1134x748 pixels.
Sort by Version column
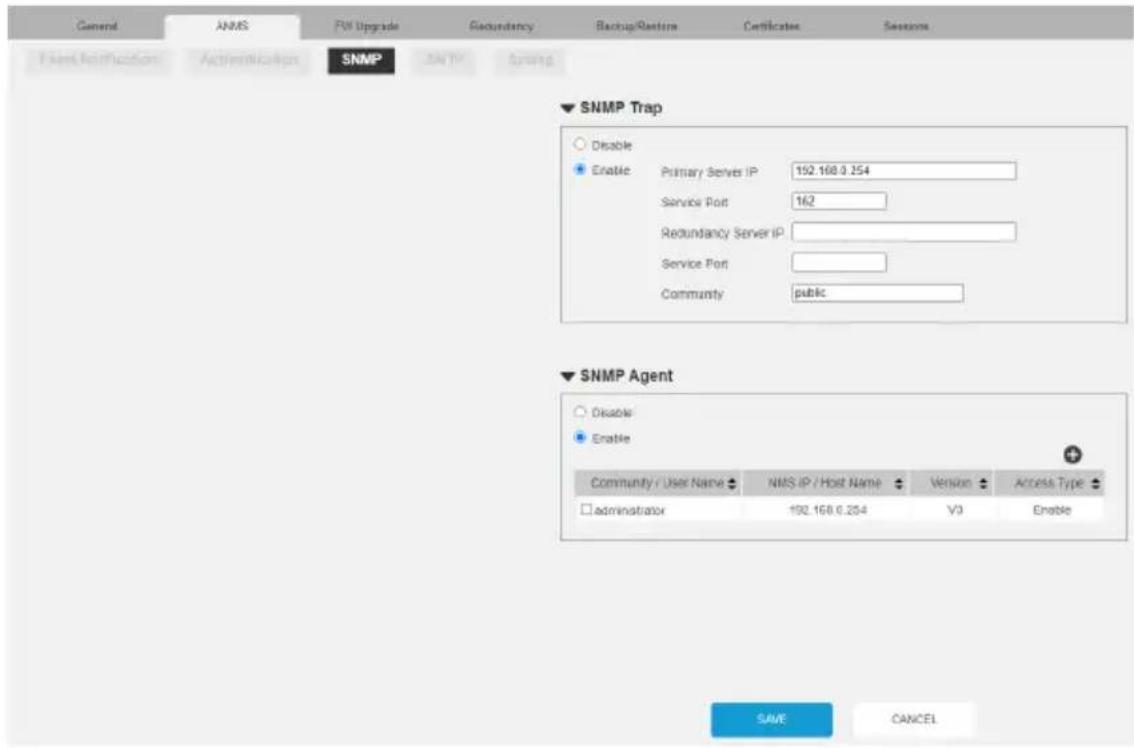pyautogui.click(x=983, y=483)
